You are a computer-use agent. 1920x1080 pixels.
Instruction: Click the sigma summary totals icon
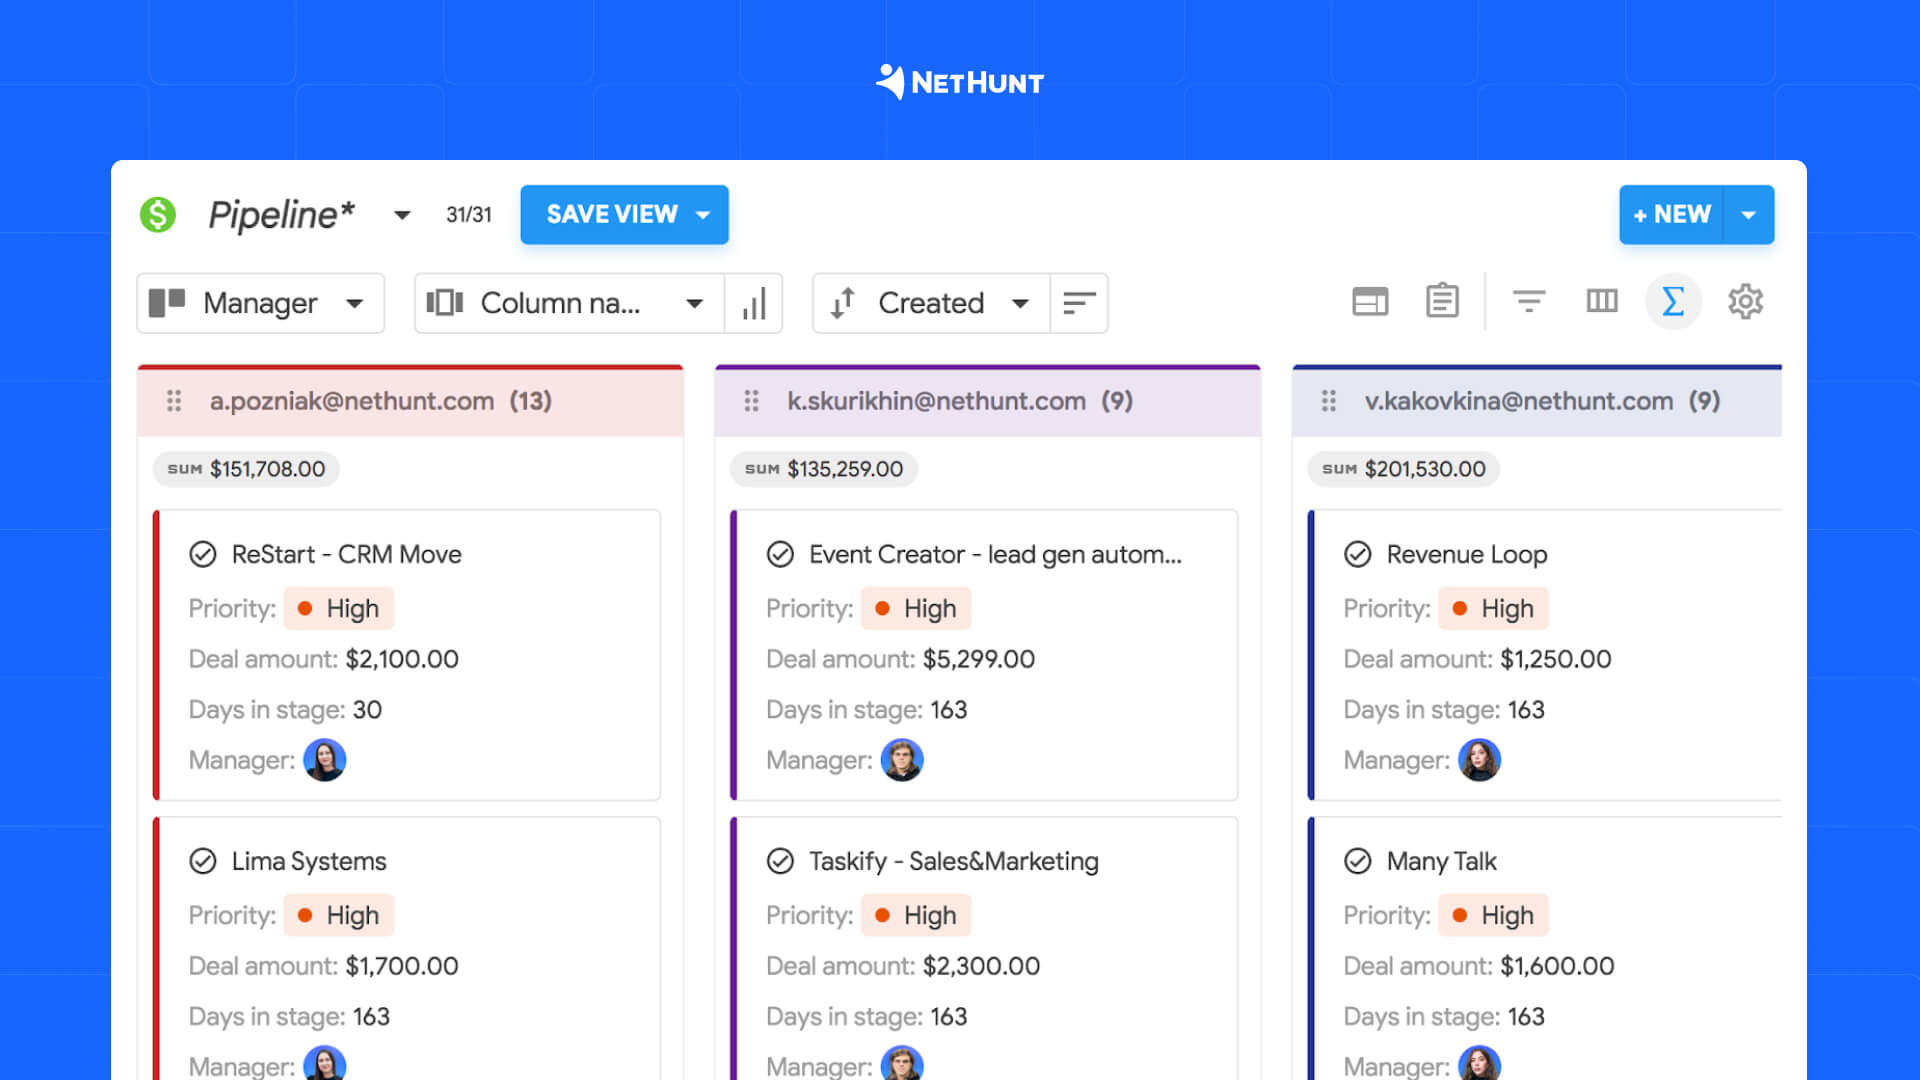[1673, 302]
